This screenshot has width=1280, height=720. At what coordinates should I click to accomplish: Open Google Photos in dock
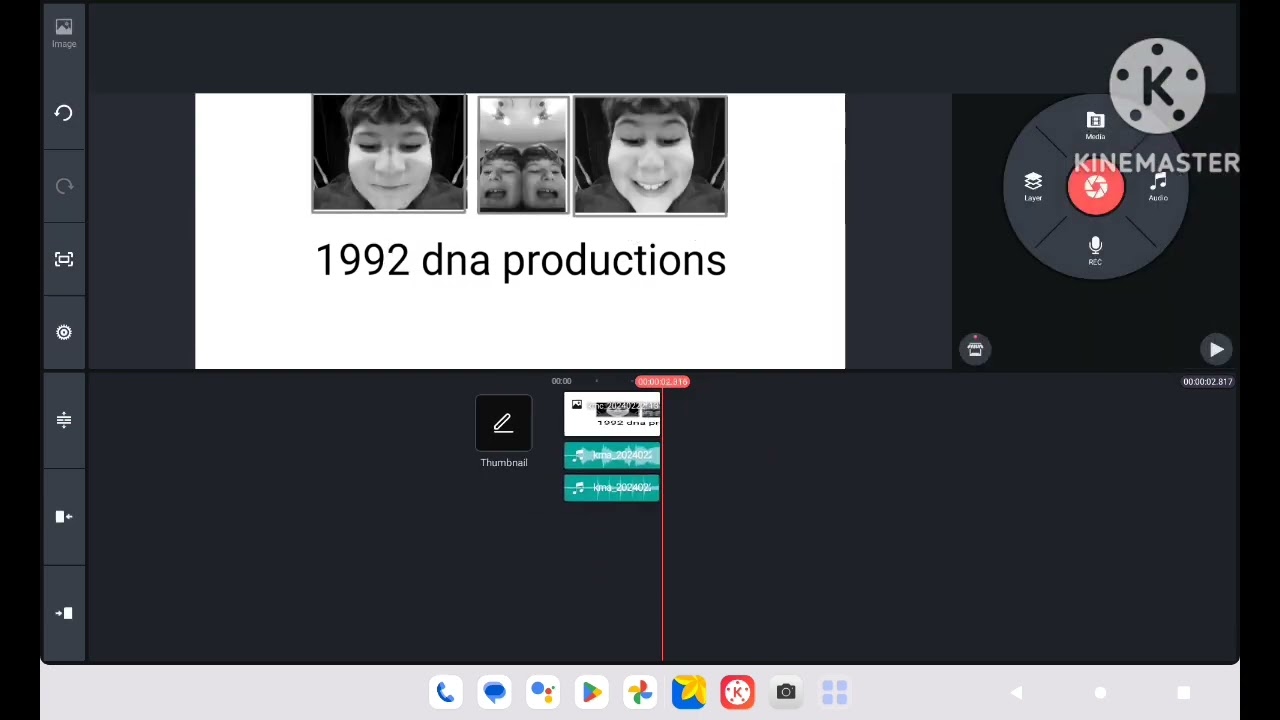(640, 692)
